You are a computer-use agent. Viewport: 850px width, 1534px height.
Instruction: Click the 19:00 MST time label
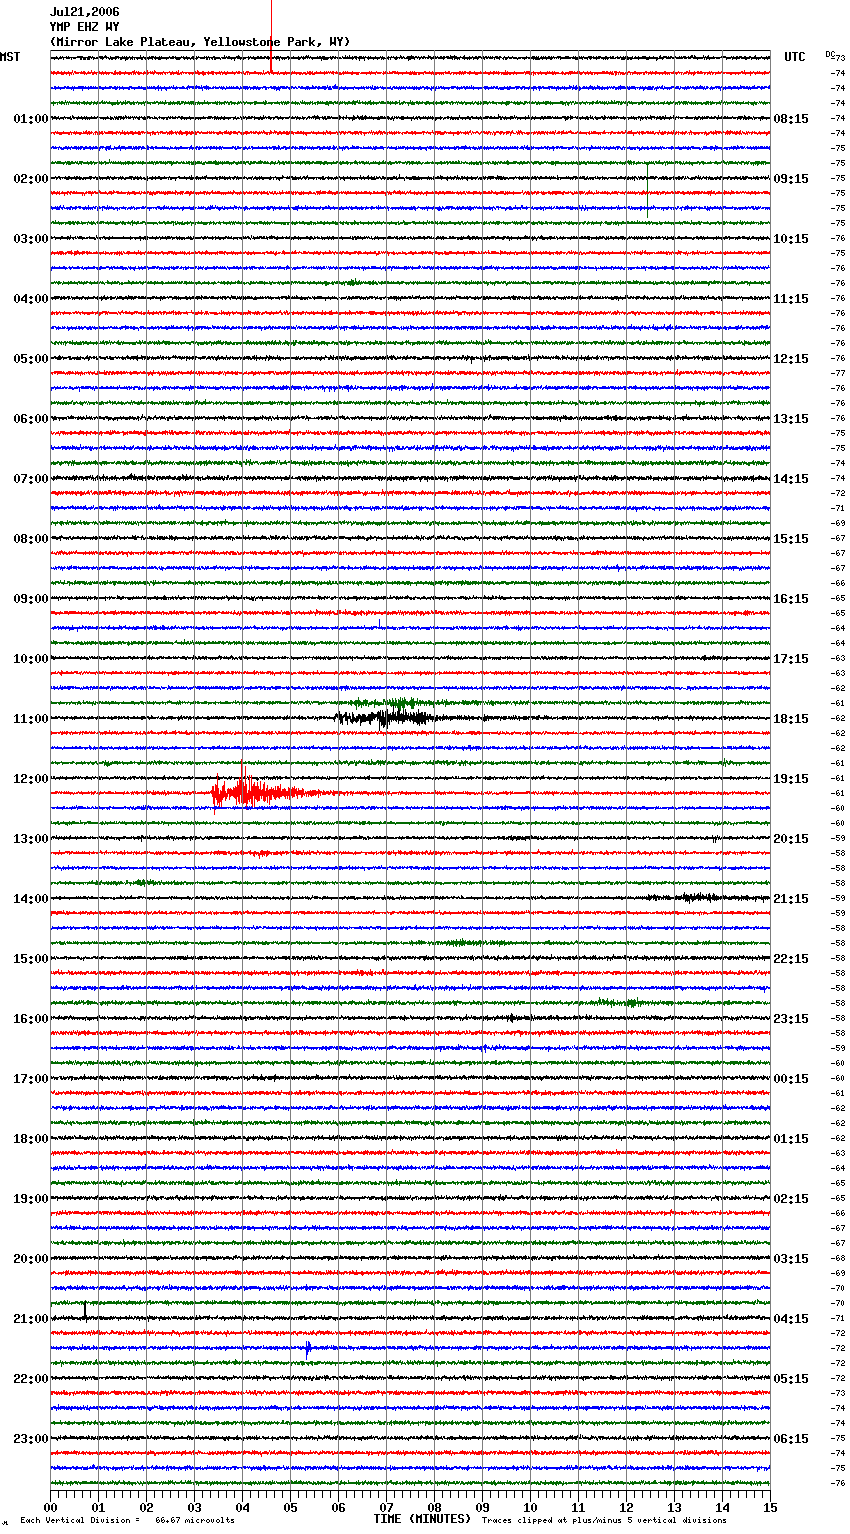31,1199
